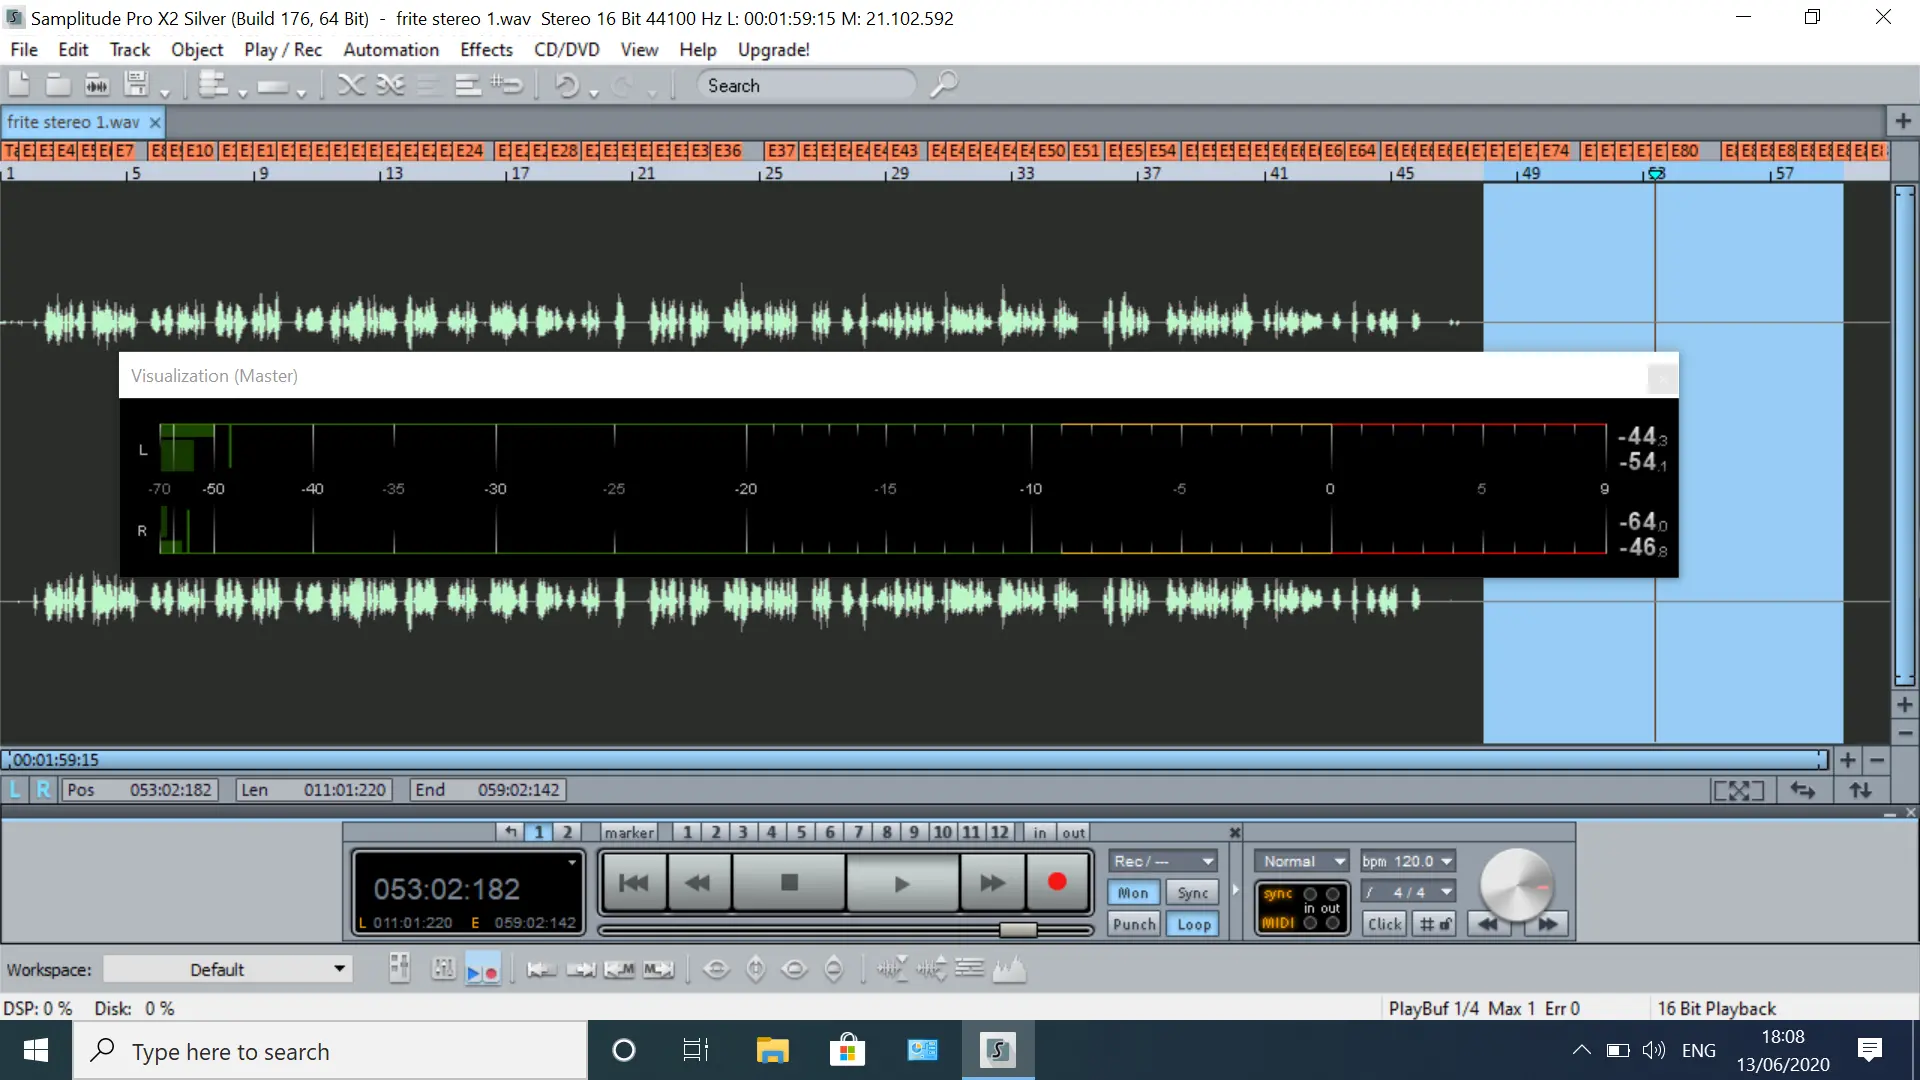Screen dimensions: 1920x1080
Task: Jump to start with skip-back button
Action: 634,883
